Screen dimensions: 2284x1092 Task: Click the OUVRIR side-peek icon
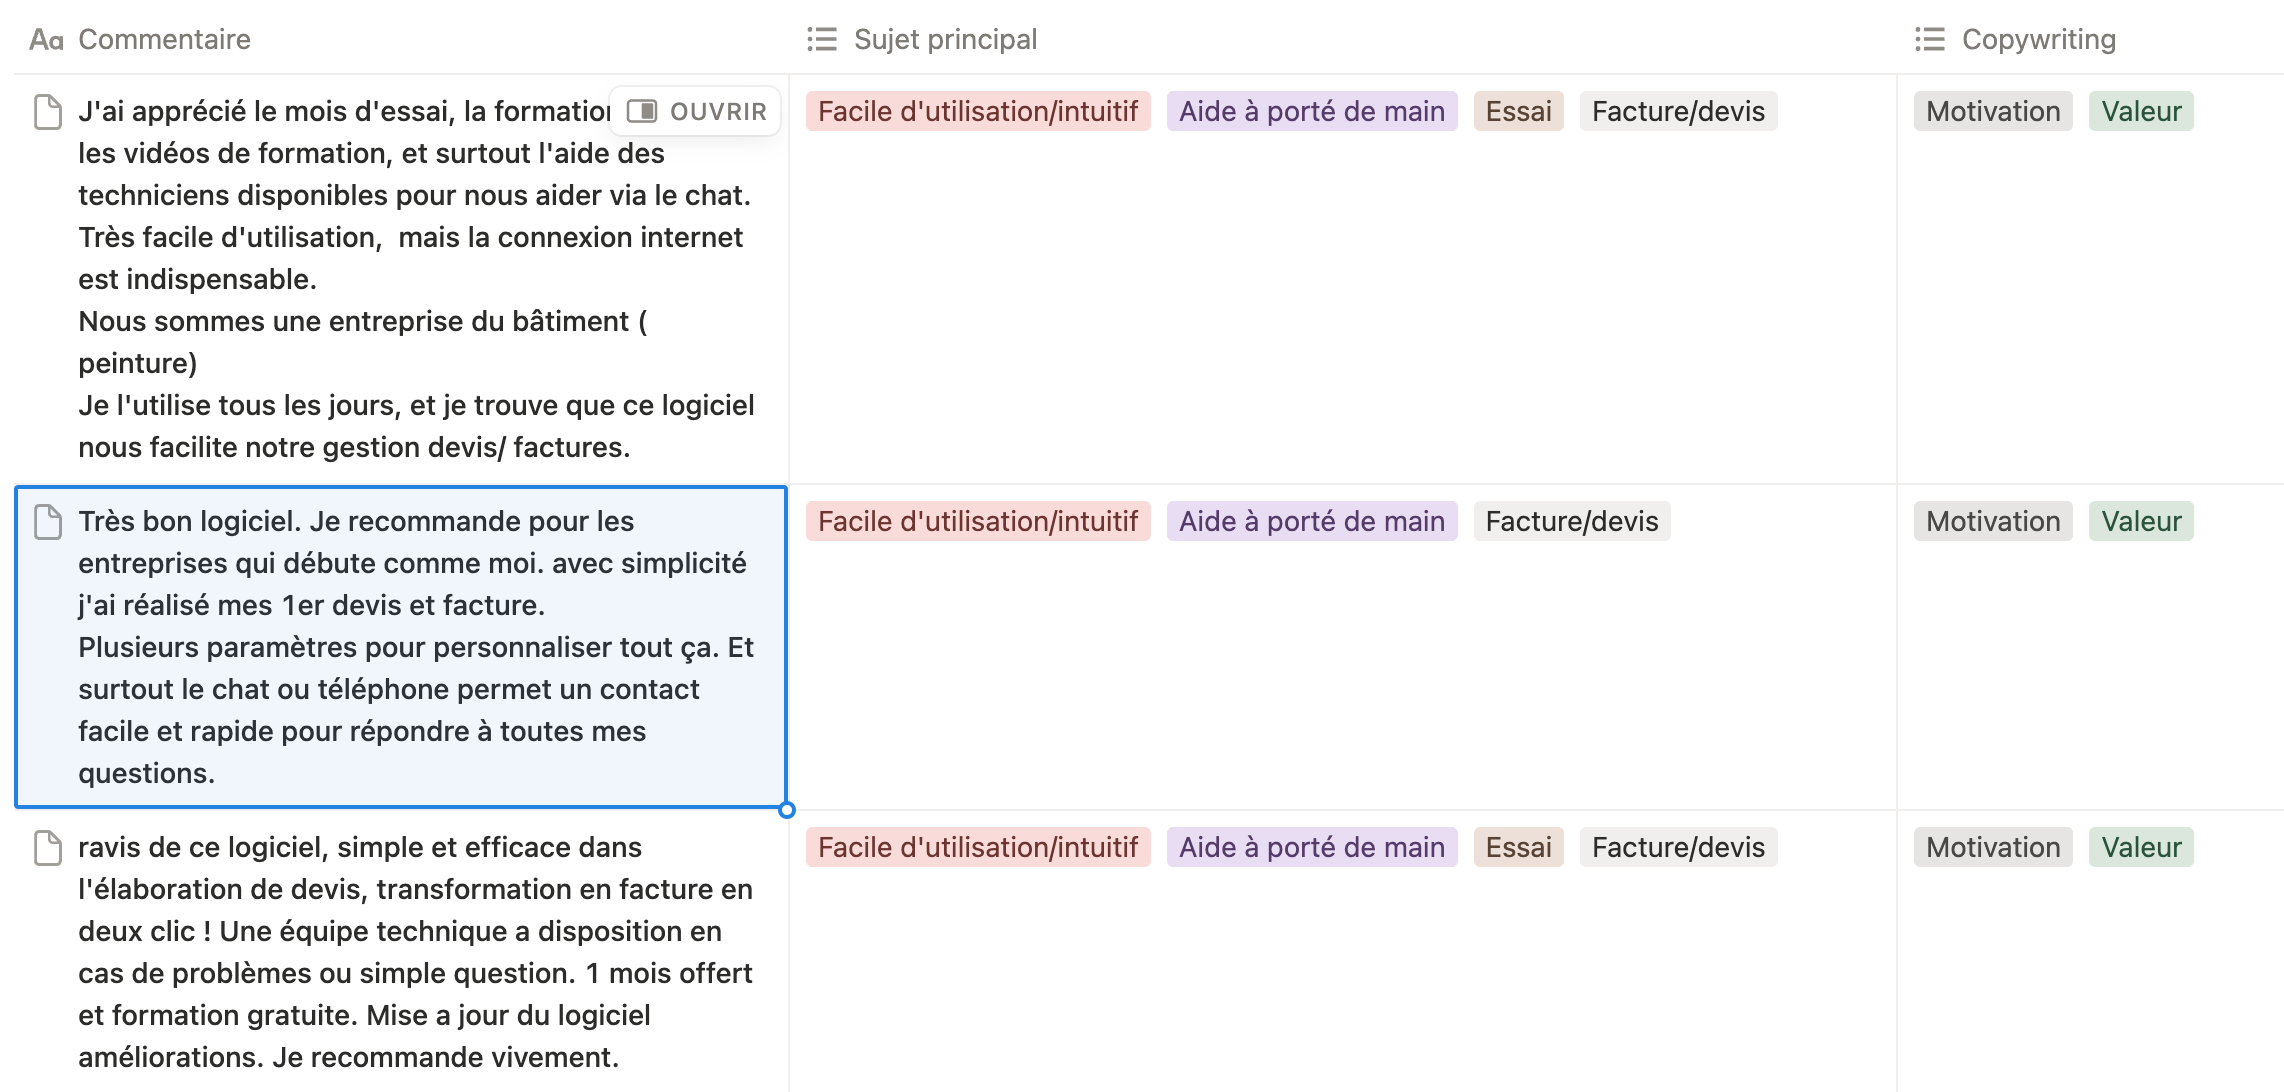click(642, 111)
